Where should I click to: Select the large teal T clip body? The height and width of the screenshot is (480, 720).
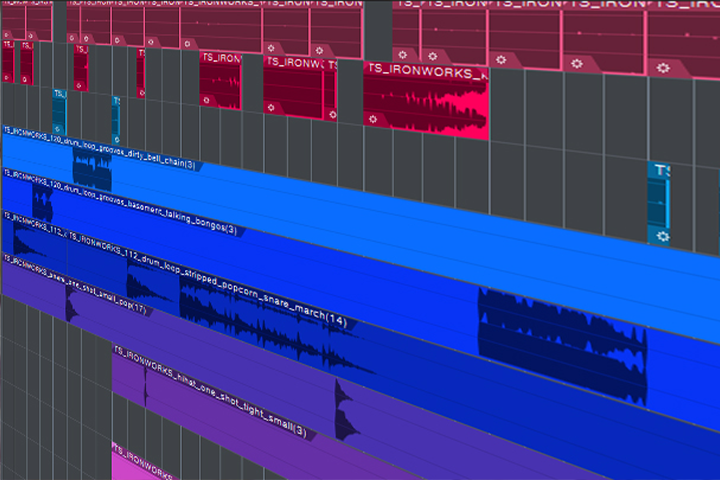point(658,202)
